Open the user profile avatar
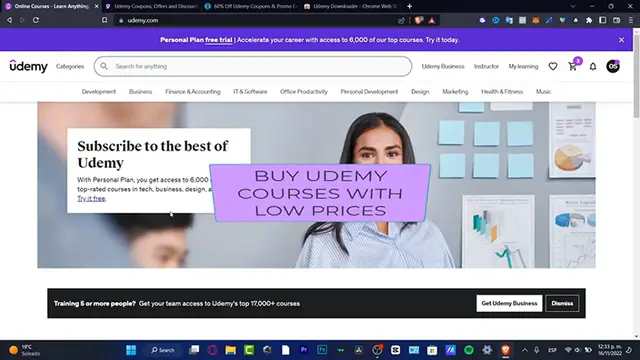The image size is (640, 360). (613, 66)
